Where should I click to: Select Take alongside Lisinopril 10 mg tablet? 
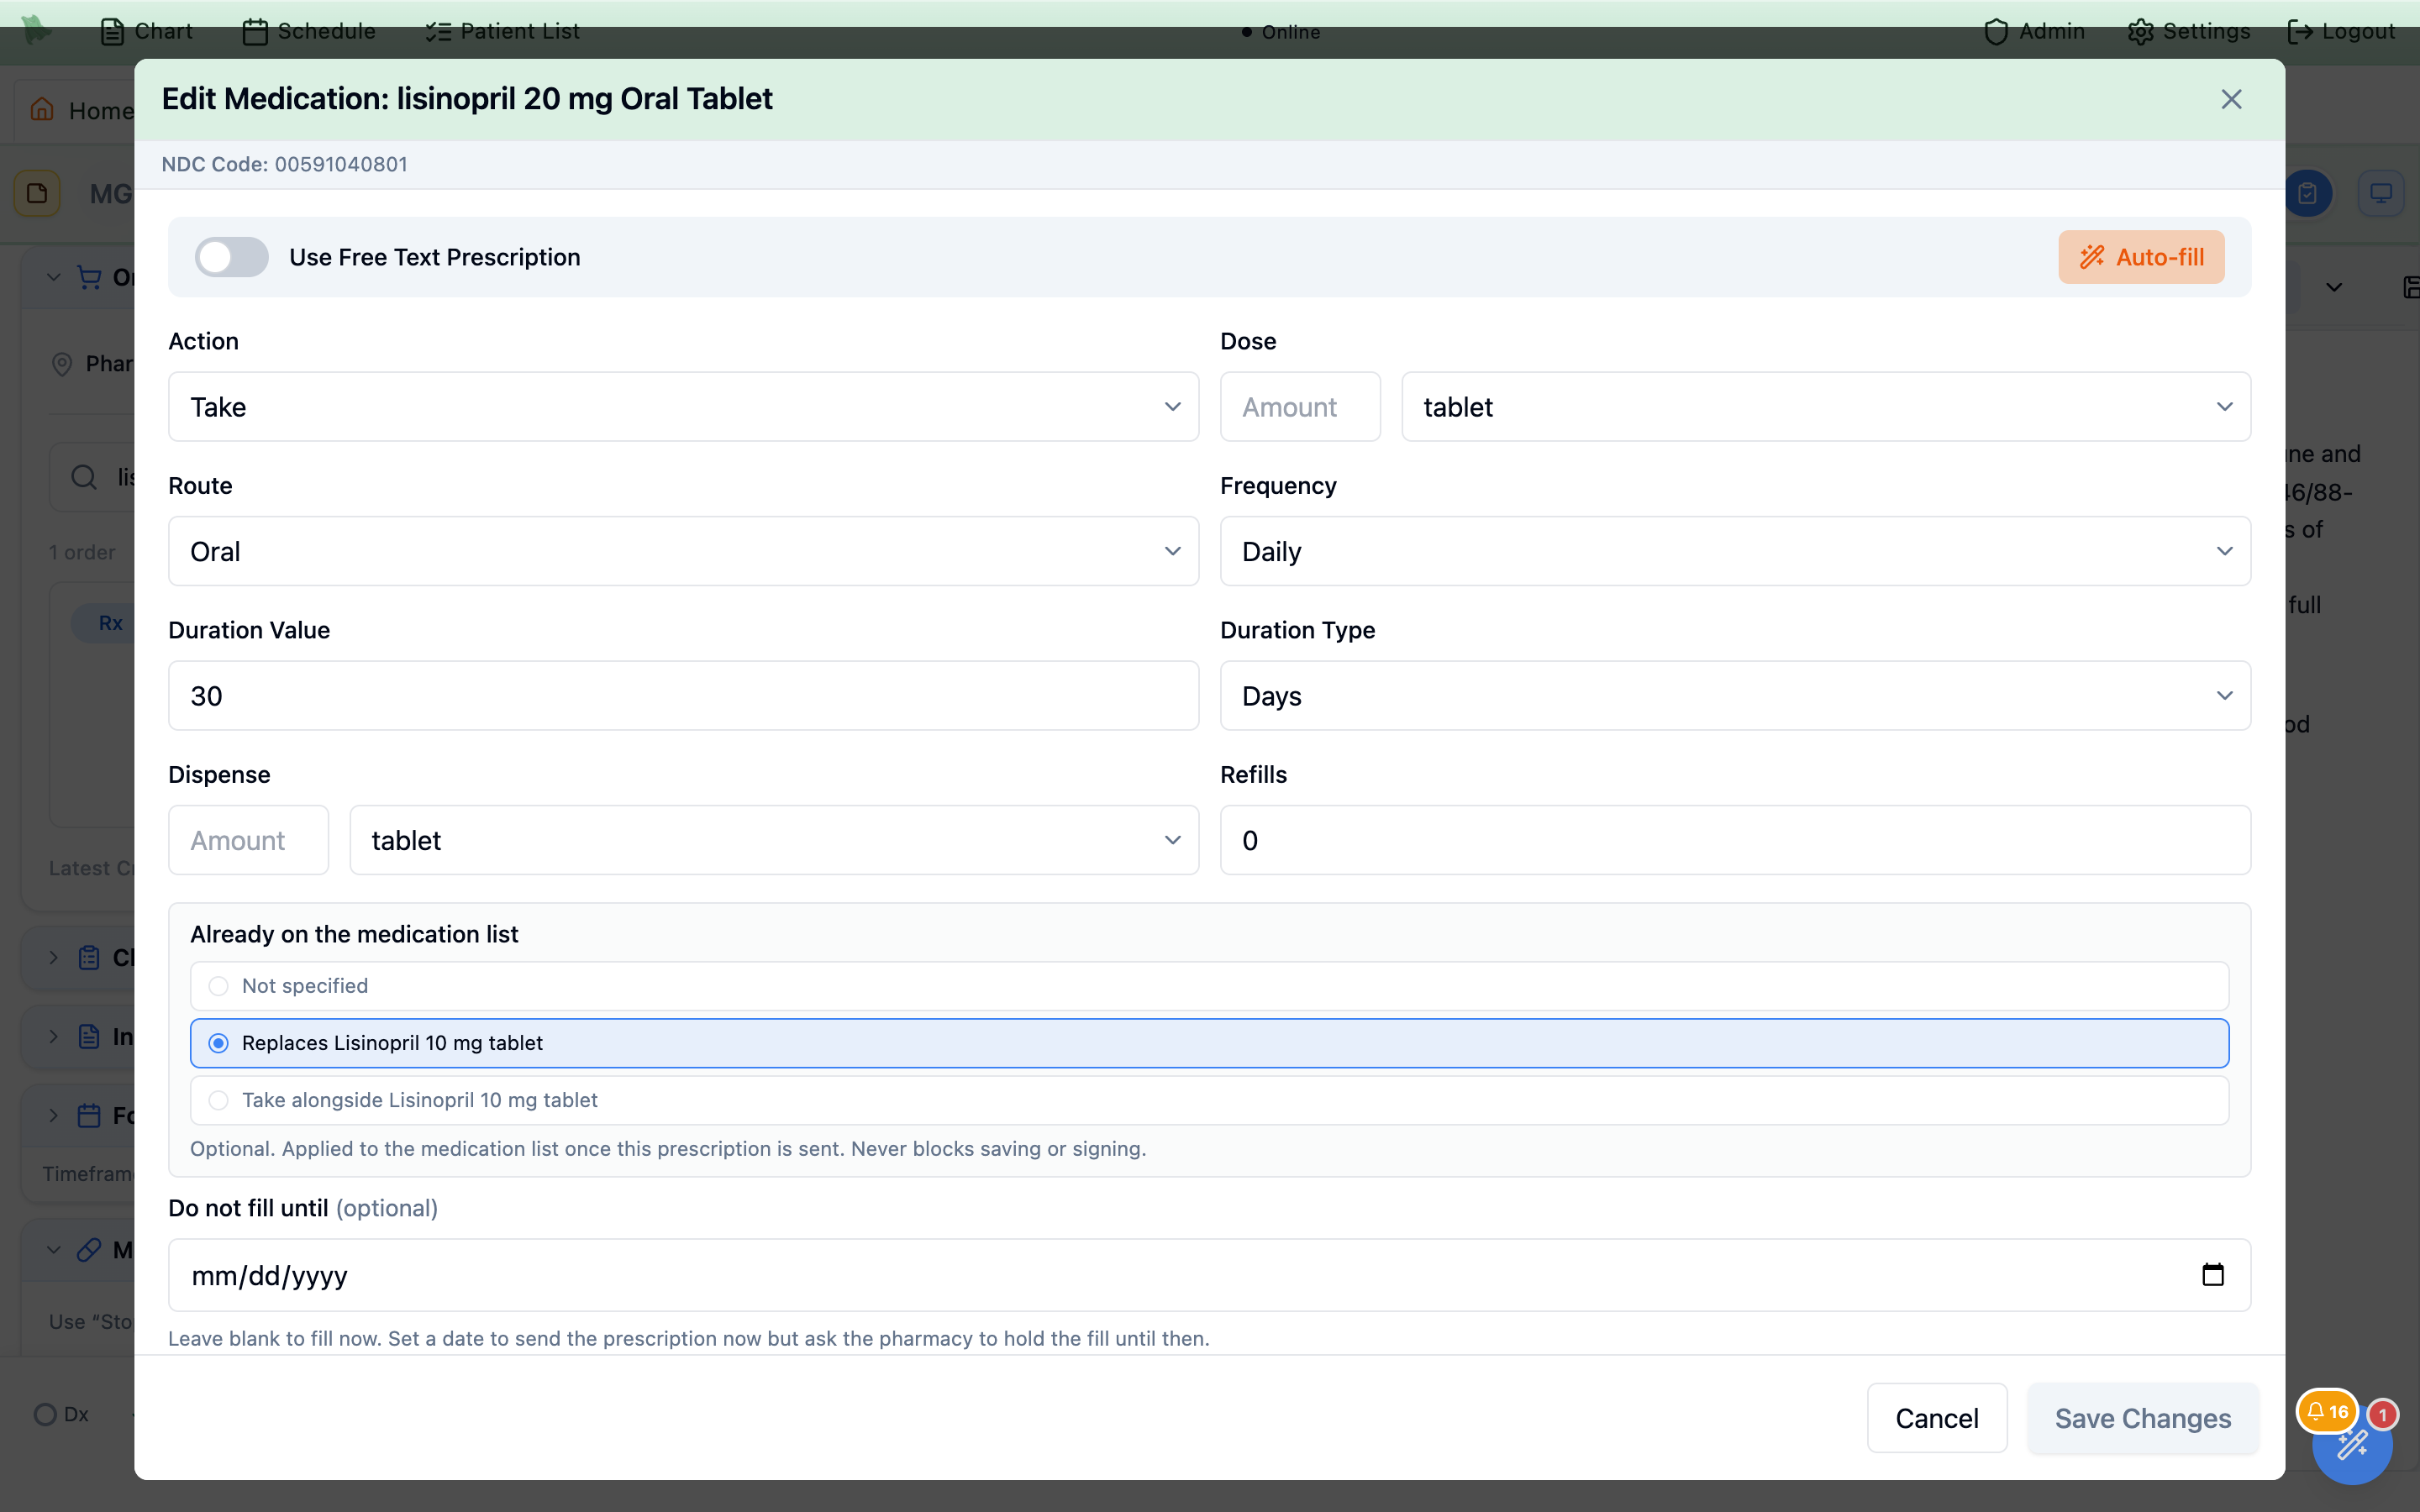[1209, 1100]
